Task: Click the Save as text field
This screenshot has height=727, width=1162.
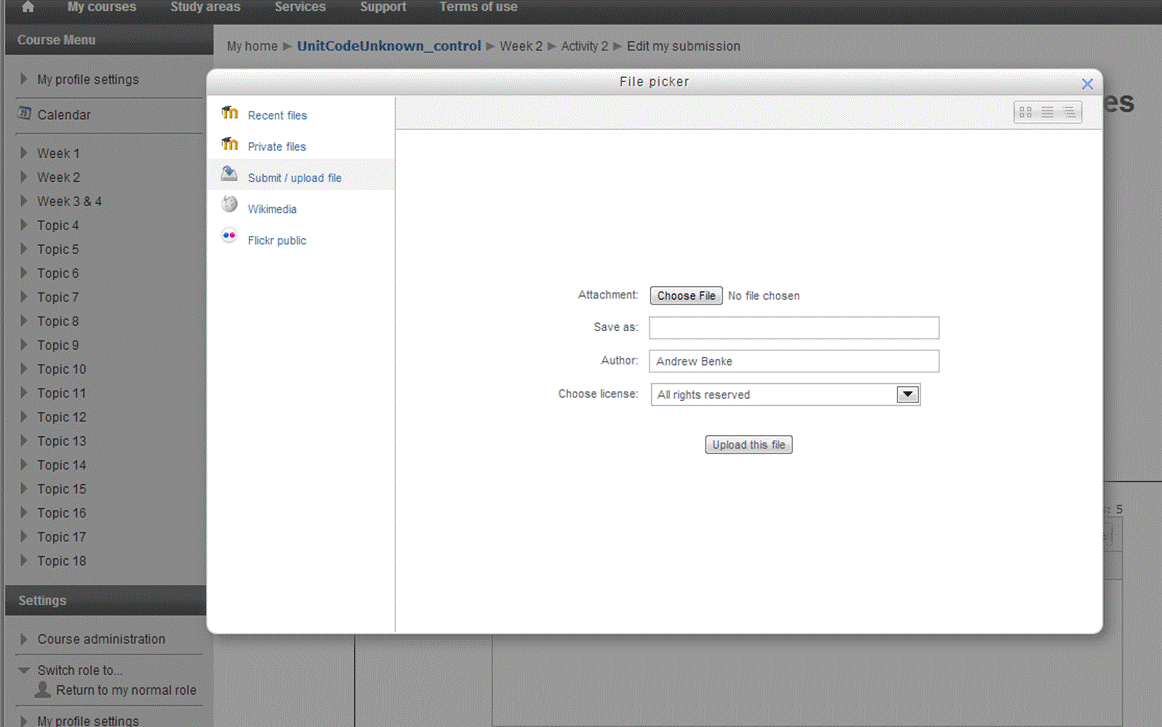Action: pyautogui.click(x=794, y=328)
